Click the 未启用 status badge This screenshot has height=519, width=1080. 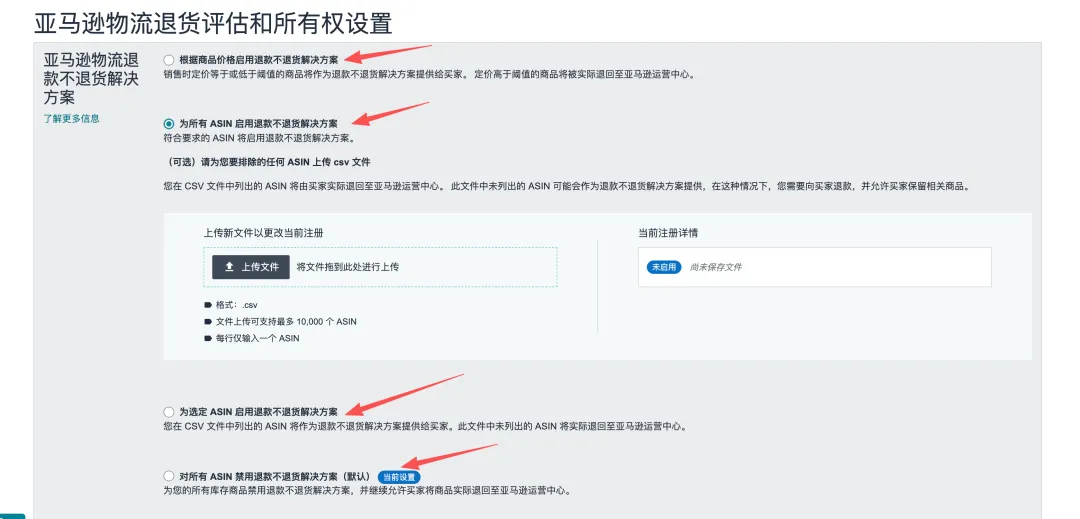(x=663, y=267)
